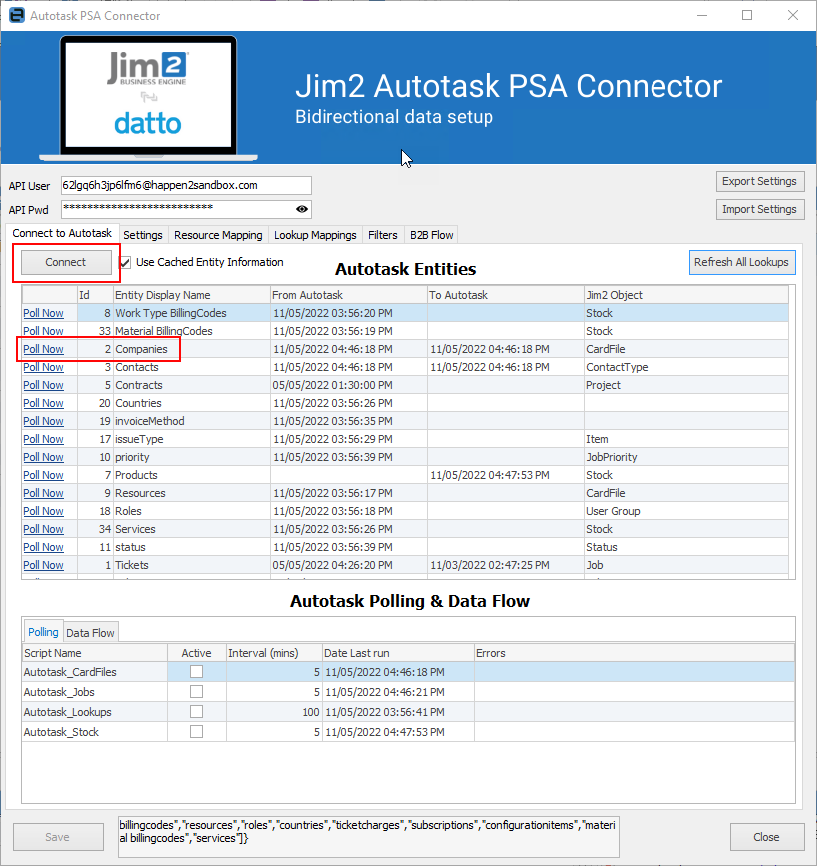The width and height of the screenshot is (817, 866).
Task: Poll Now for Roles entity
Action: 43,511
